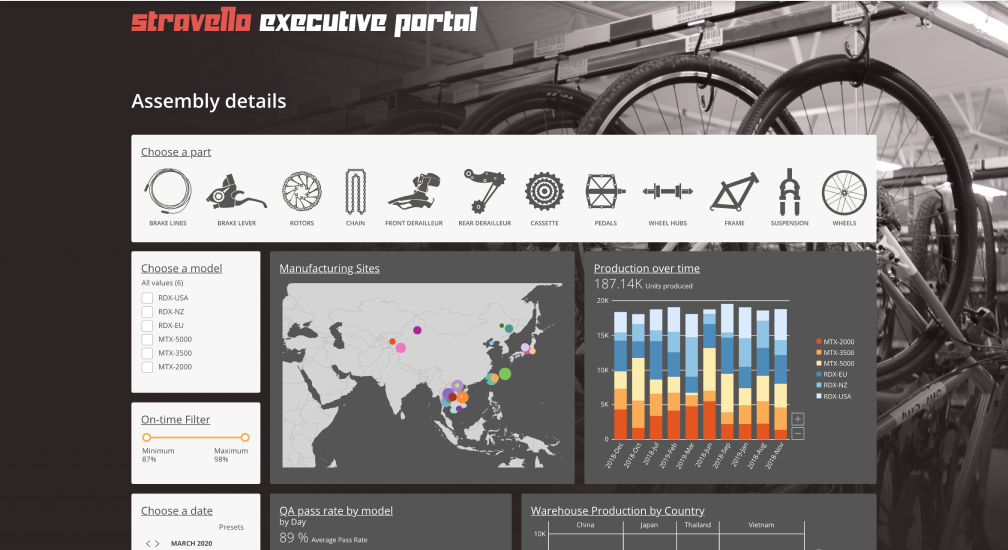Choose the Cassette part icon
Viewport: 1008px width, 550px height.
(x=544, y=191)
